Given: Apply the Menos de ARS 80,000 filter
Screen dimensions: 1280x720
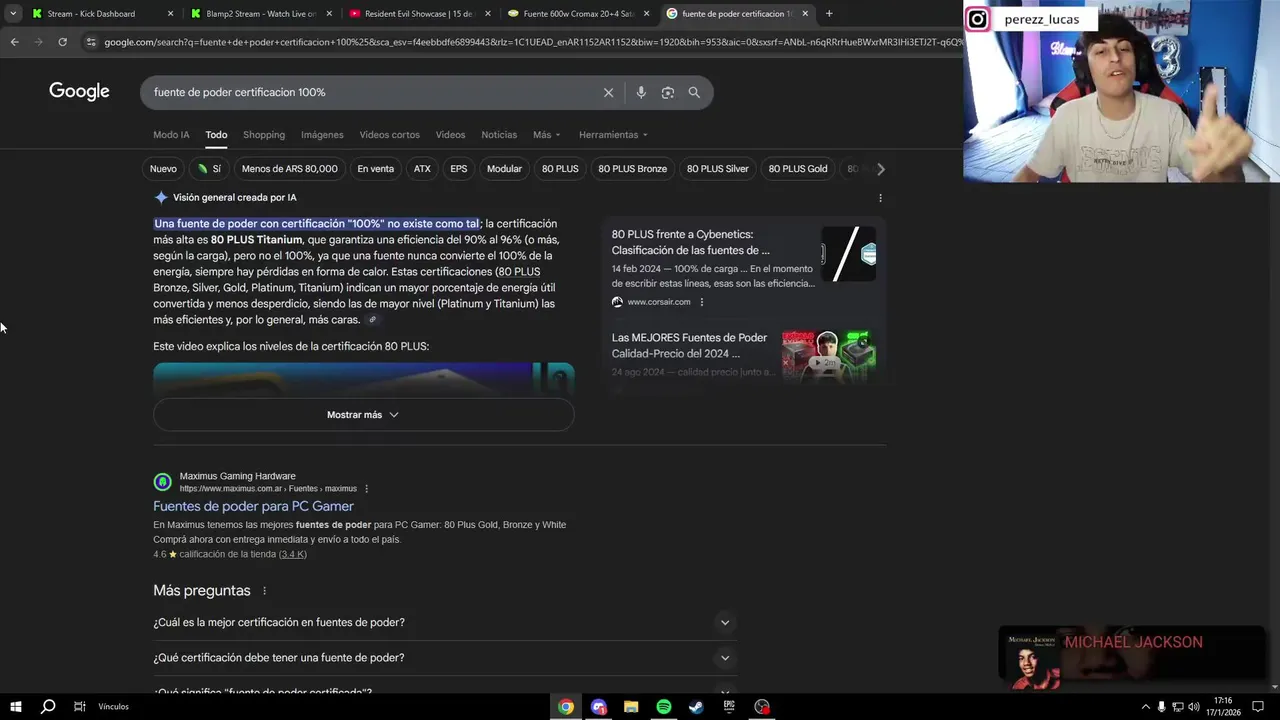Looking at the screenshot, I should pyautogui.click(x=289, y=169).
